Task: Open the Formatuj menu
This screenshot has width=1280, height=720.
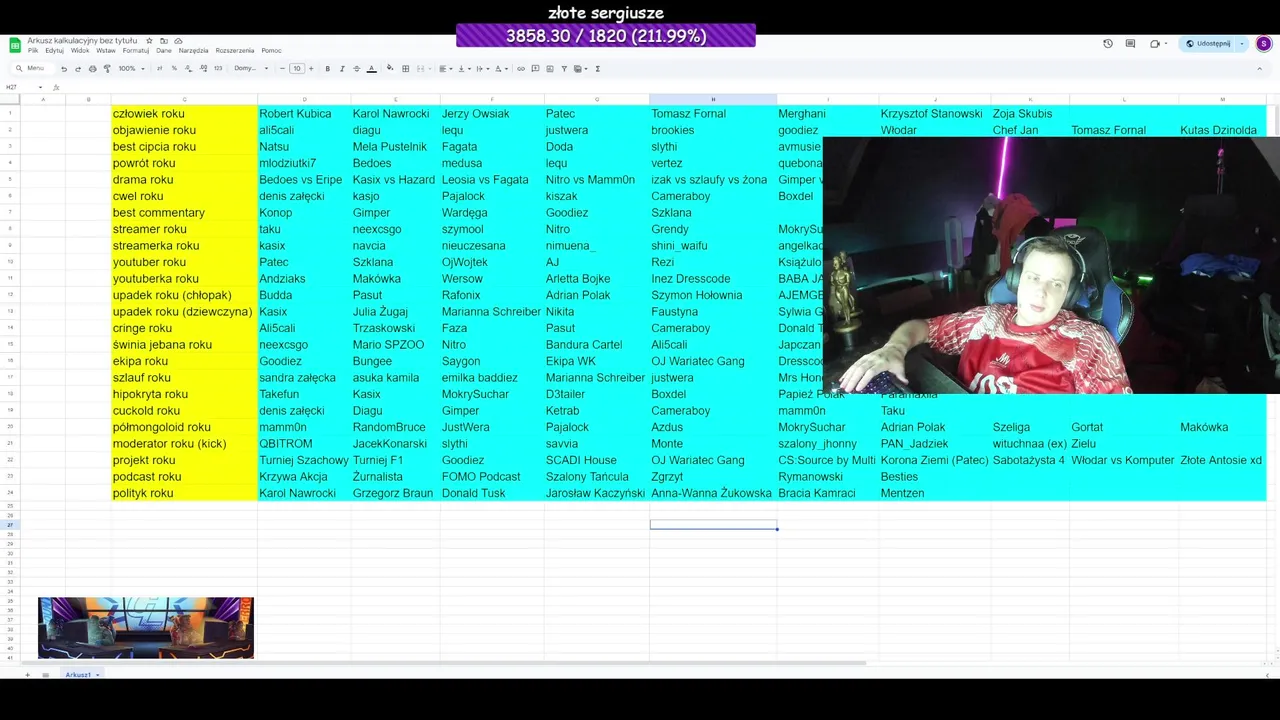Action: click(x=136, y=51)
